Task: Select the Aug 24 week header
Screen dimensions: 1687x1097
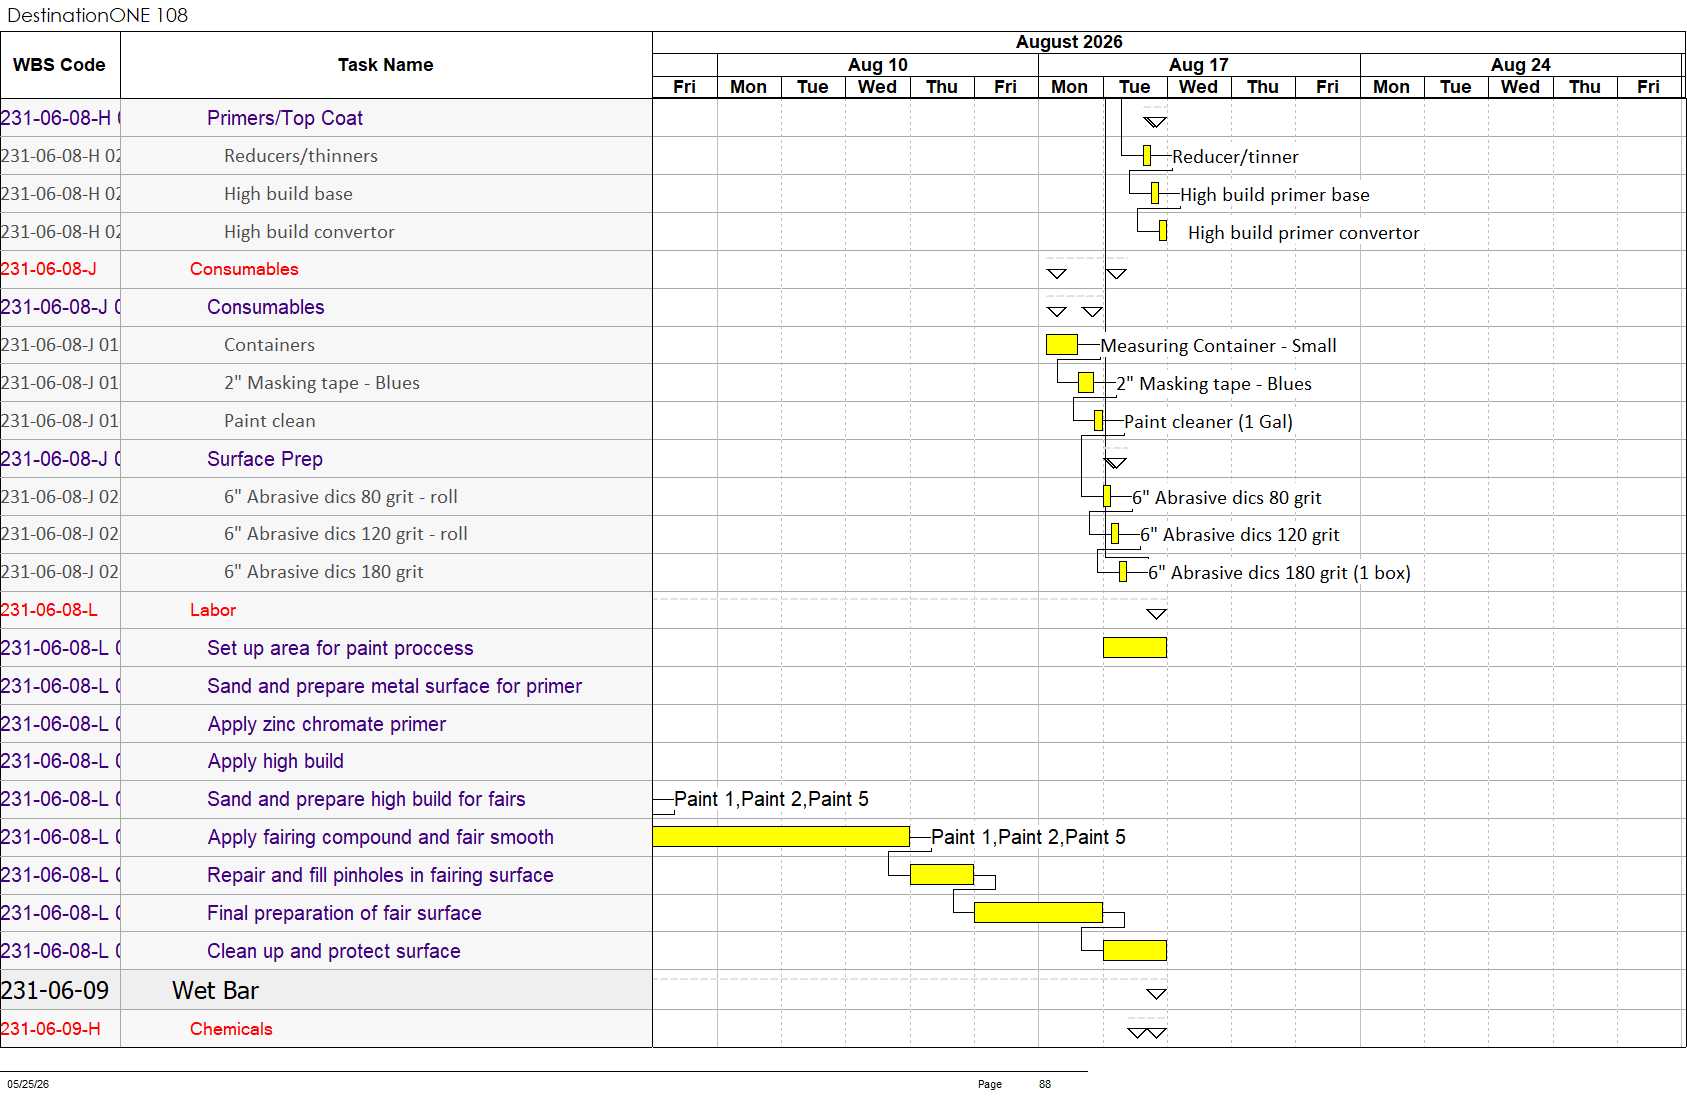Action: 1520,65
